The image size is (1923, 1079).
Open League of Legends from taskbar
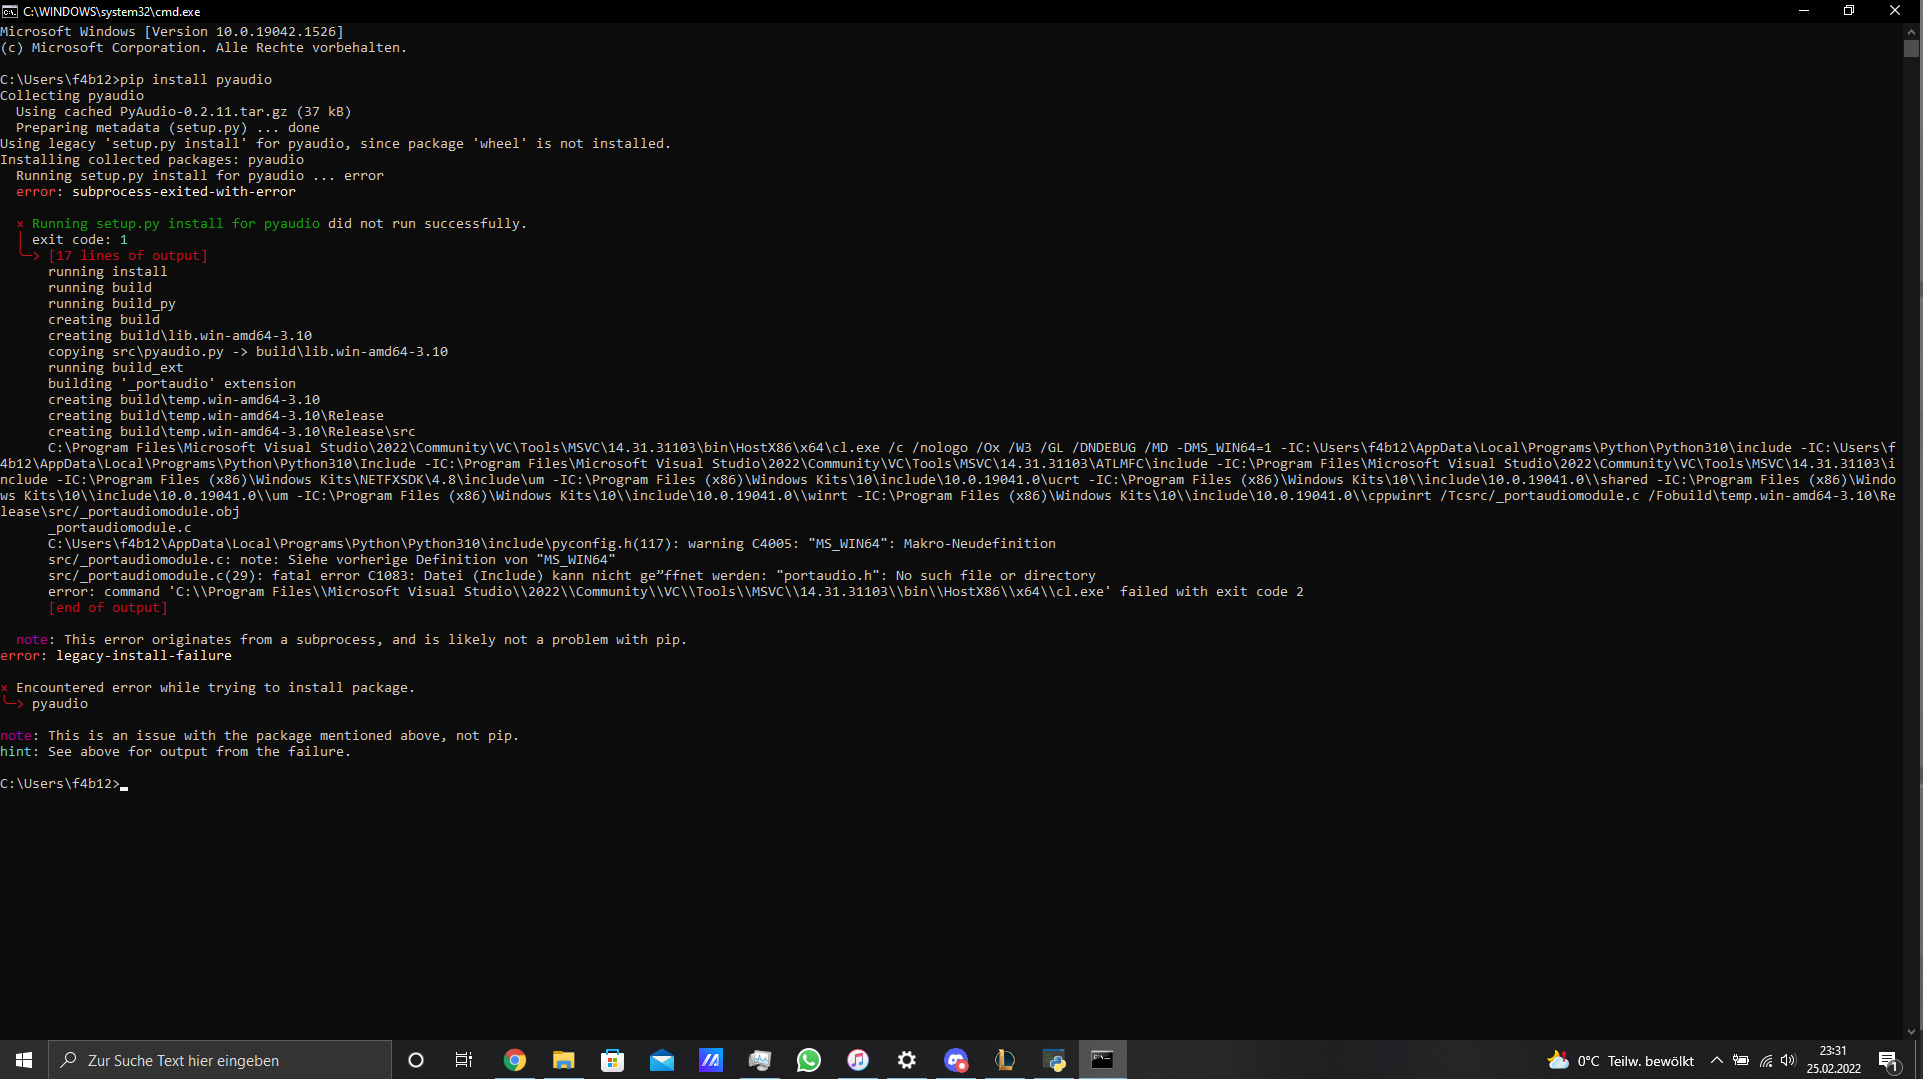[x=1004, y=1060]
